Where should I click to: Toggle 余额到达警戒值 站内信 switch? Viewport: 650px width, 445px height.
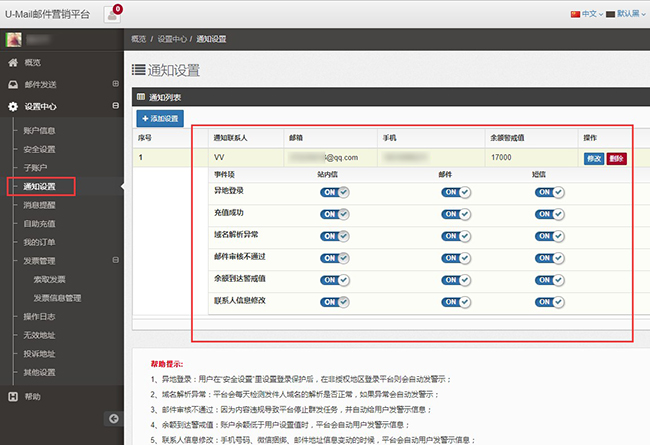[x=335, y=280]
